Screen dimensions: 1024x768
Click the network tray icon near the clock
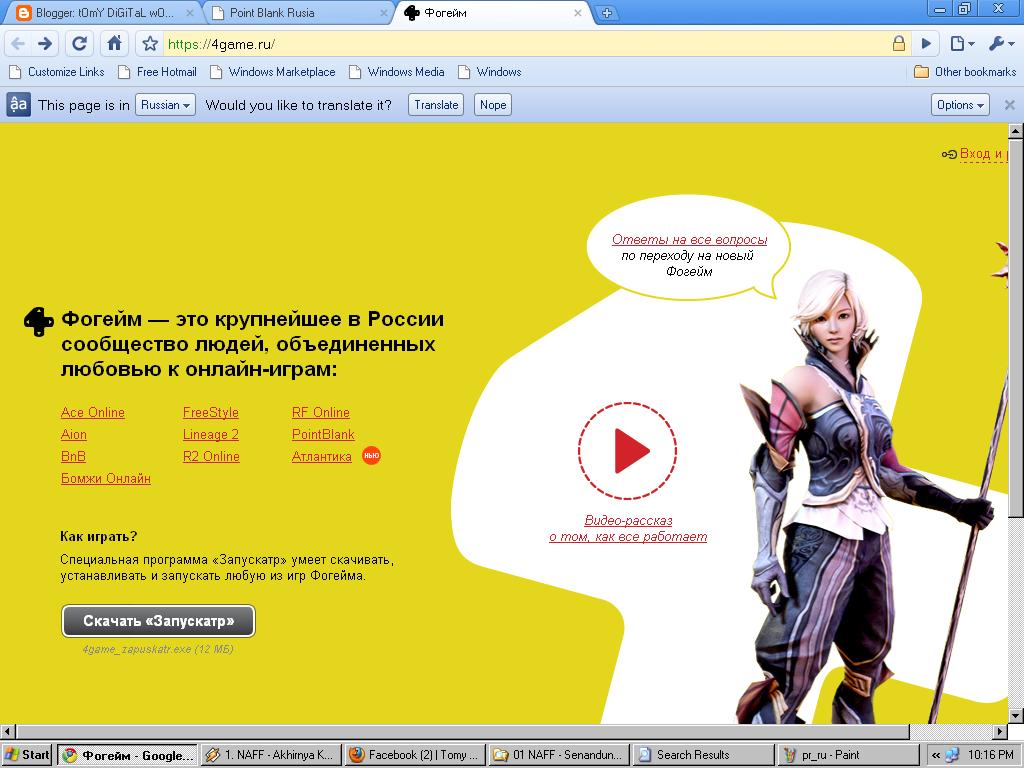(x=953, y=755)
